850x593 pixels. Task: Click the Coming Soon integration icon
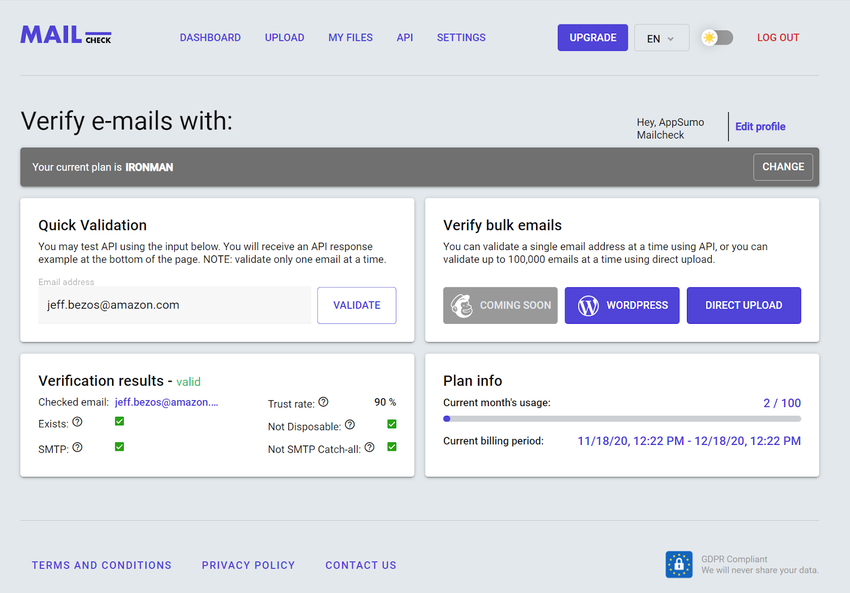[461, 305]
